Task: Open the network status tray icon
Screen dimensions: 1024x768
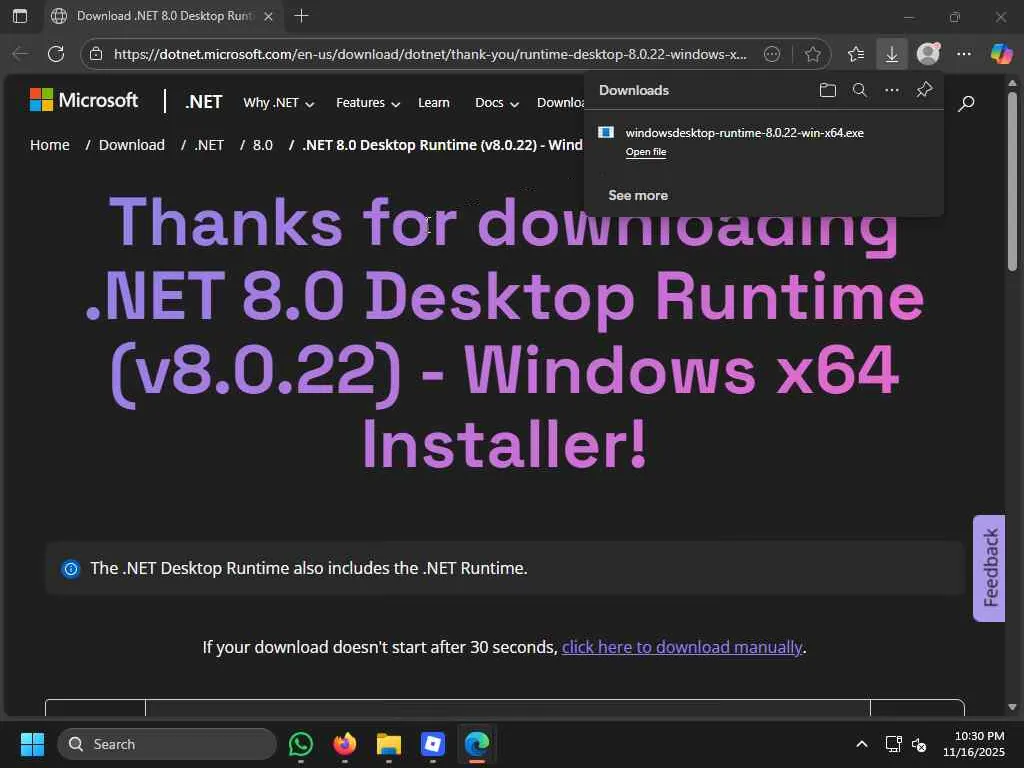Action: click(x=893, y=744)
